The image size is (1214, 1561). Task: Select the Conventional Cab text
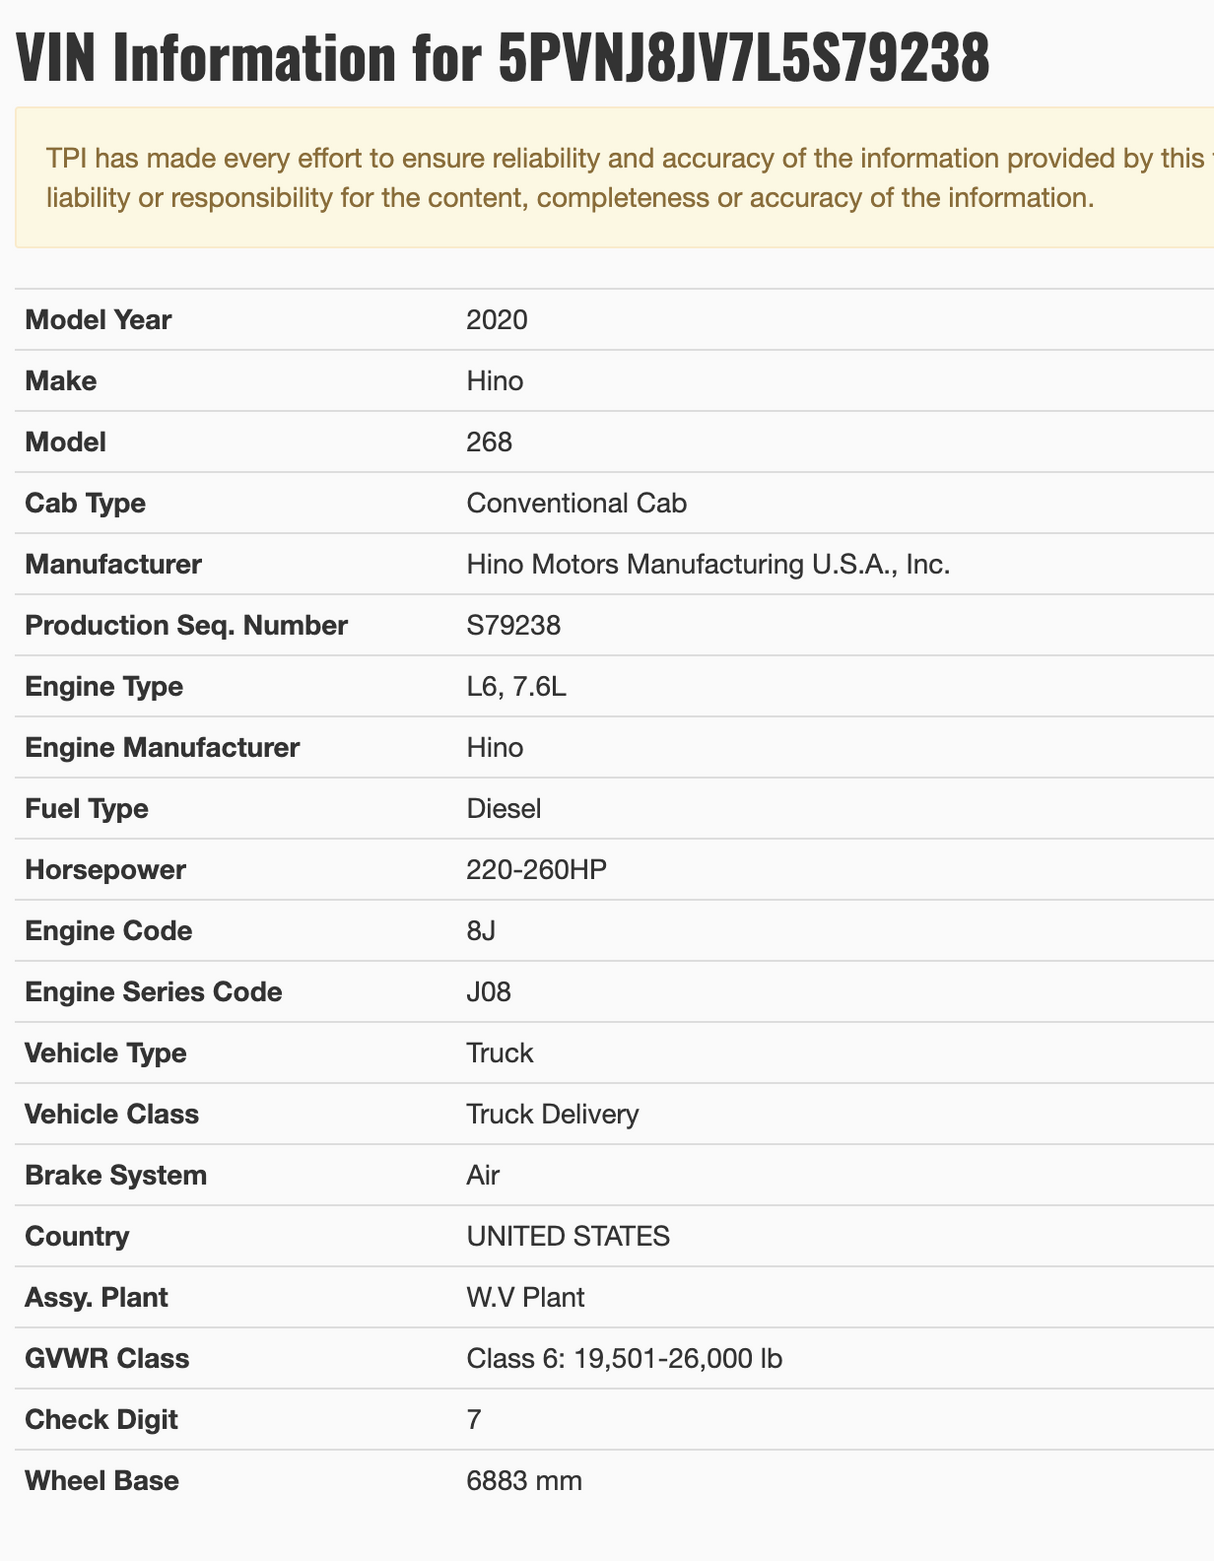click(577, 503)
